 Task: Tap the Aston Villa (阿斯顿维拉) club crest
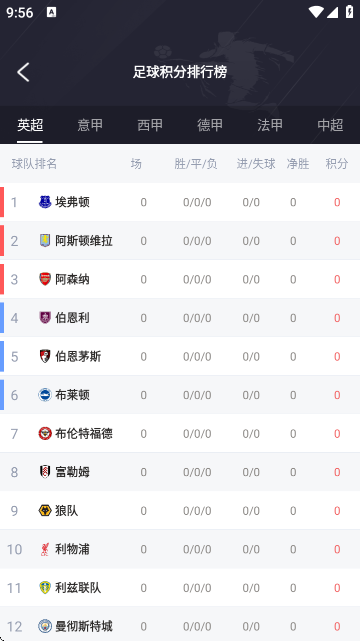click(45, 240)
